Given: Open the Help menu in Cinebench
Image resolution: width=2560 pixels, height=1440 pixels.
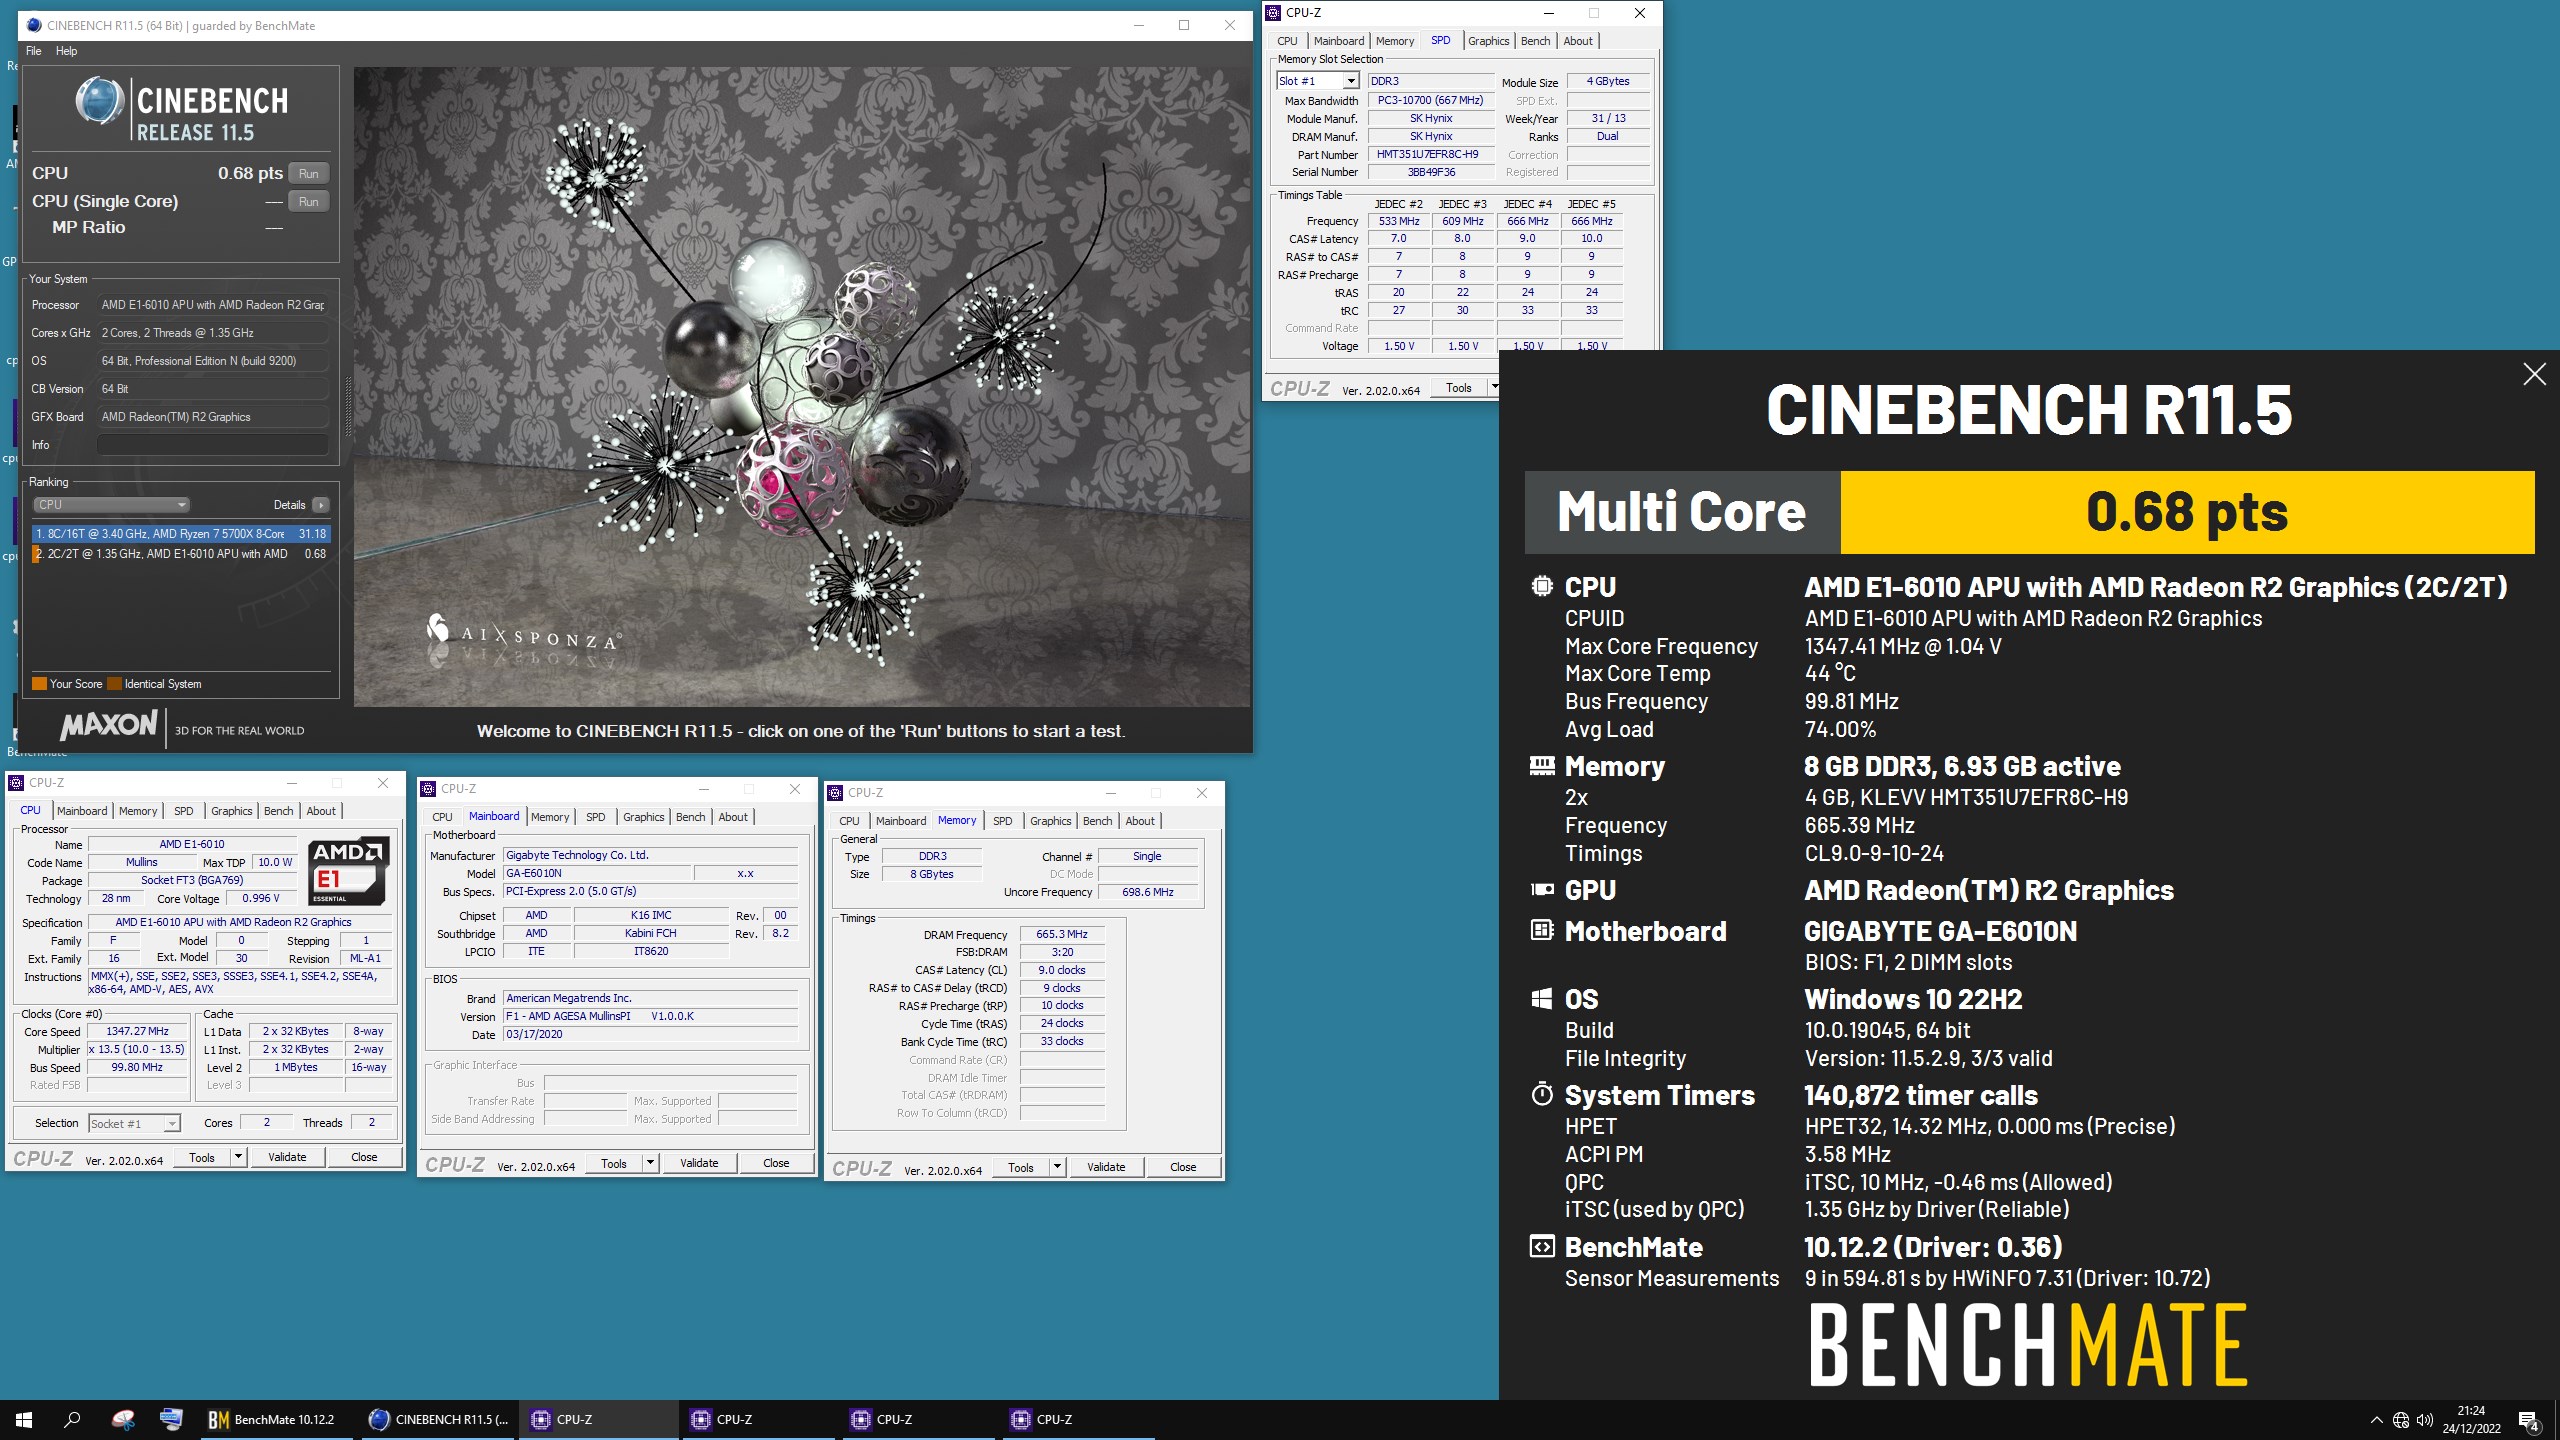Looking at the screenshot, I should tap(66, 51).
